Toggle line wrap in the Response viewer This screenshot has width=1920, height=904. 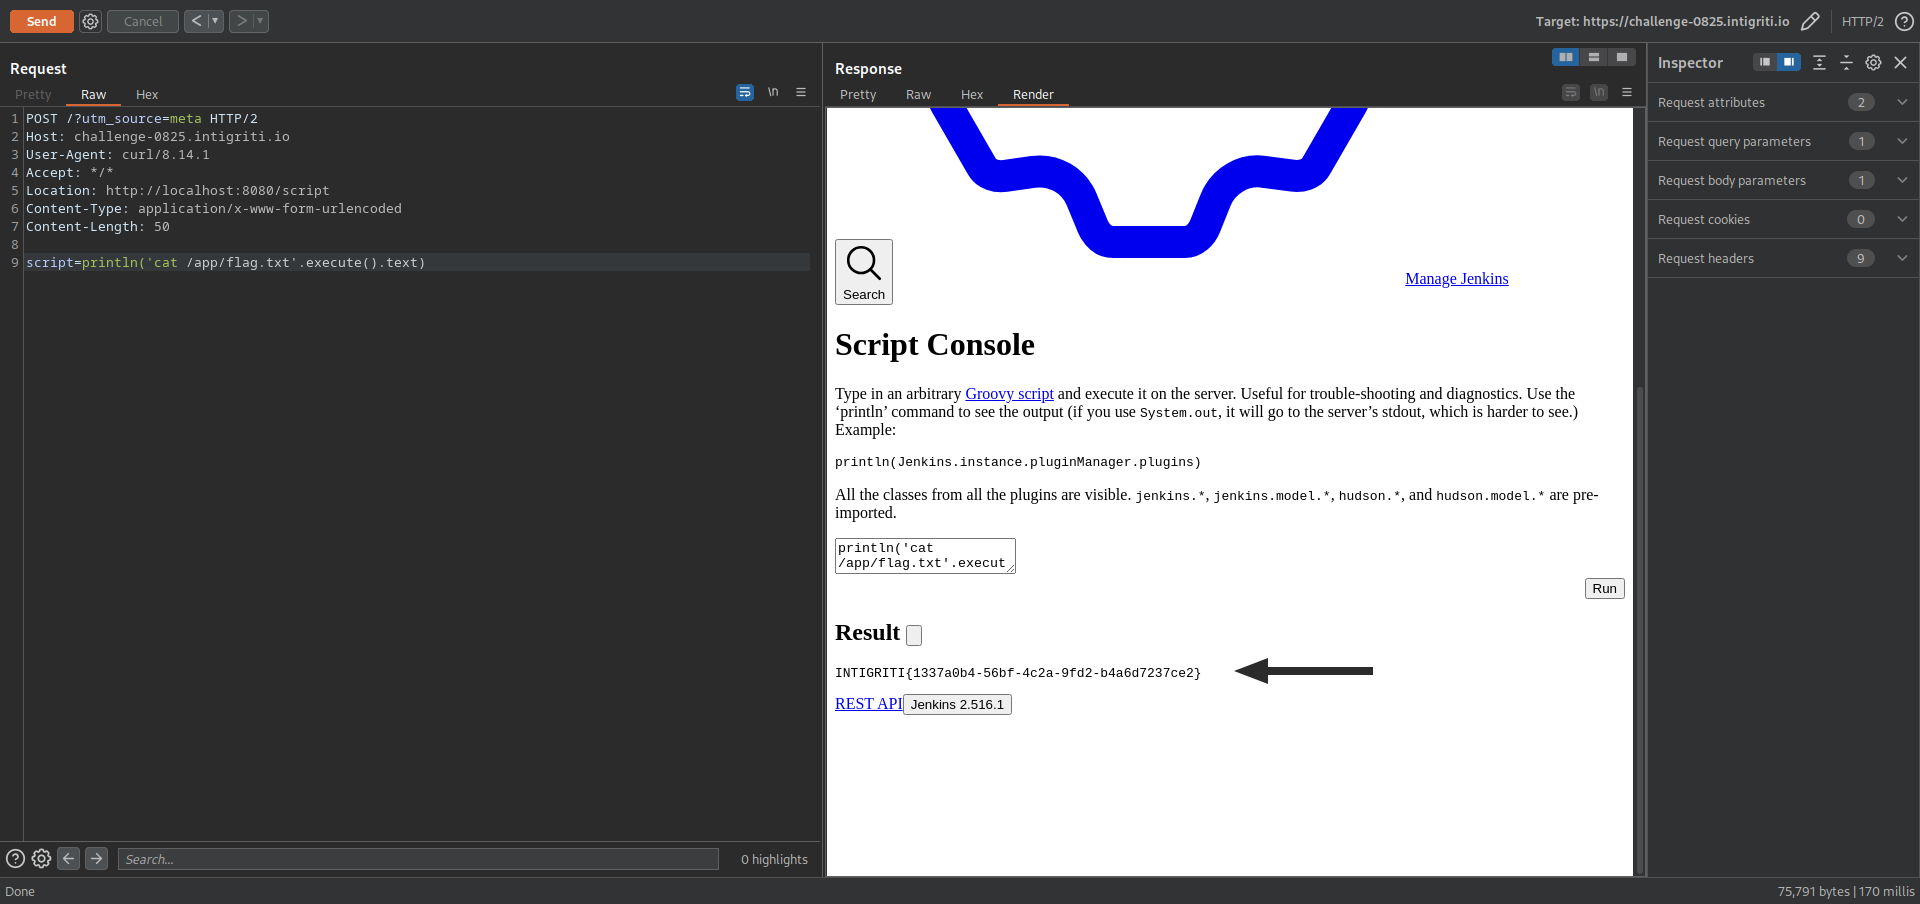pyautogui.click(x=1571, y=92)
